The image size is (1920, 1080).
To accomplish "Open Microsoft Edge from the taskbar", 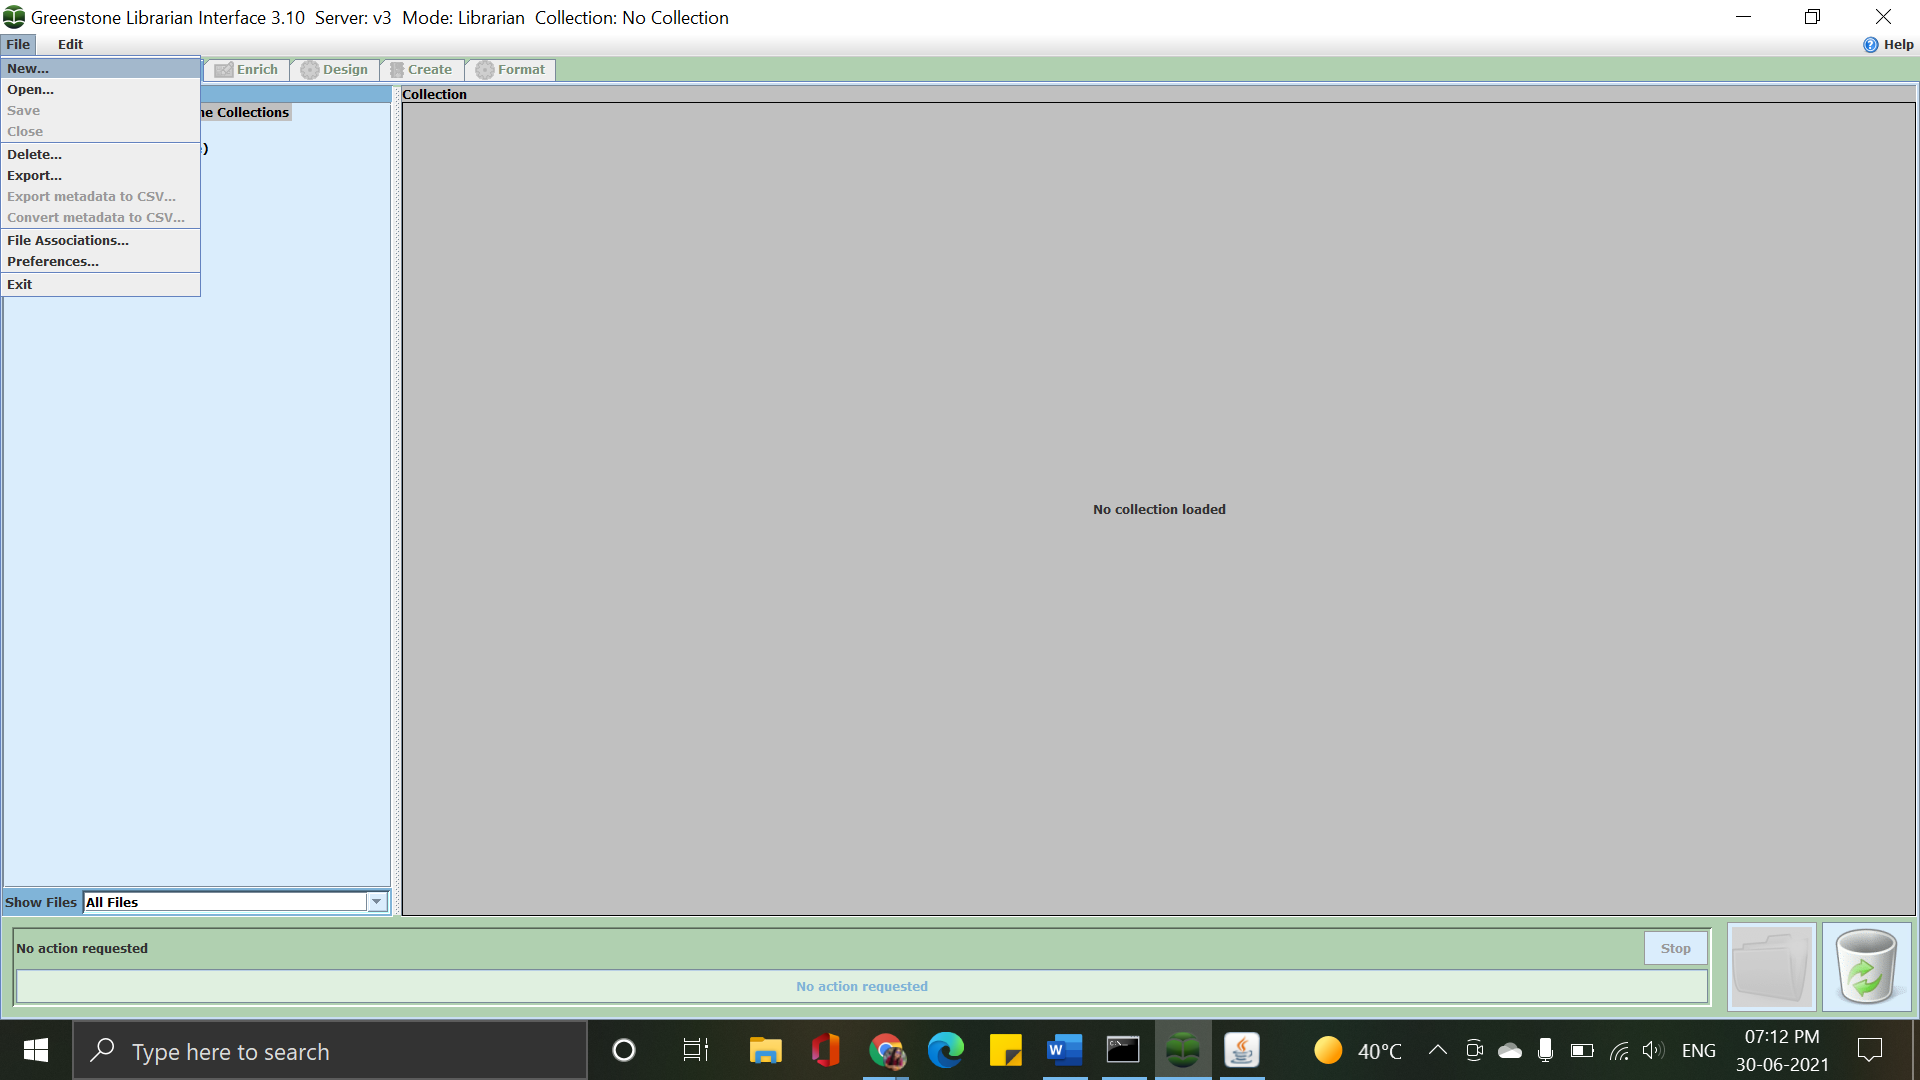I will [x=946, y=1050].
